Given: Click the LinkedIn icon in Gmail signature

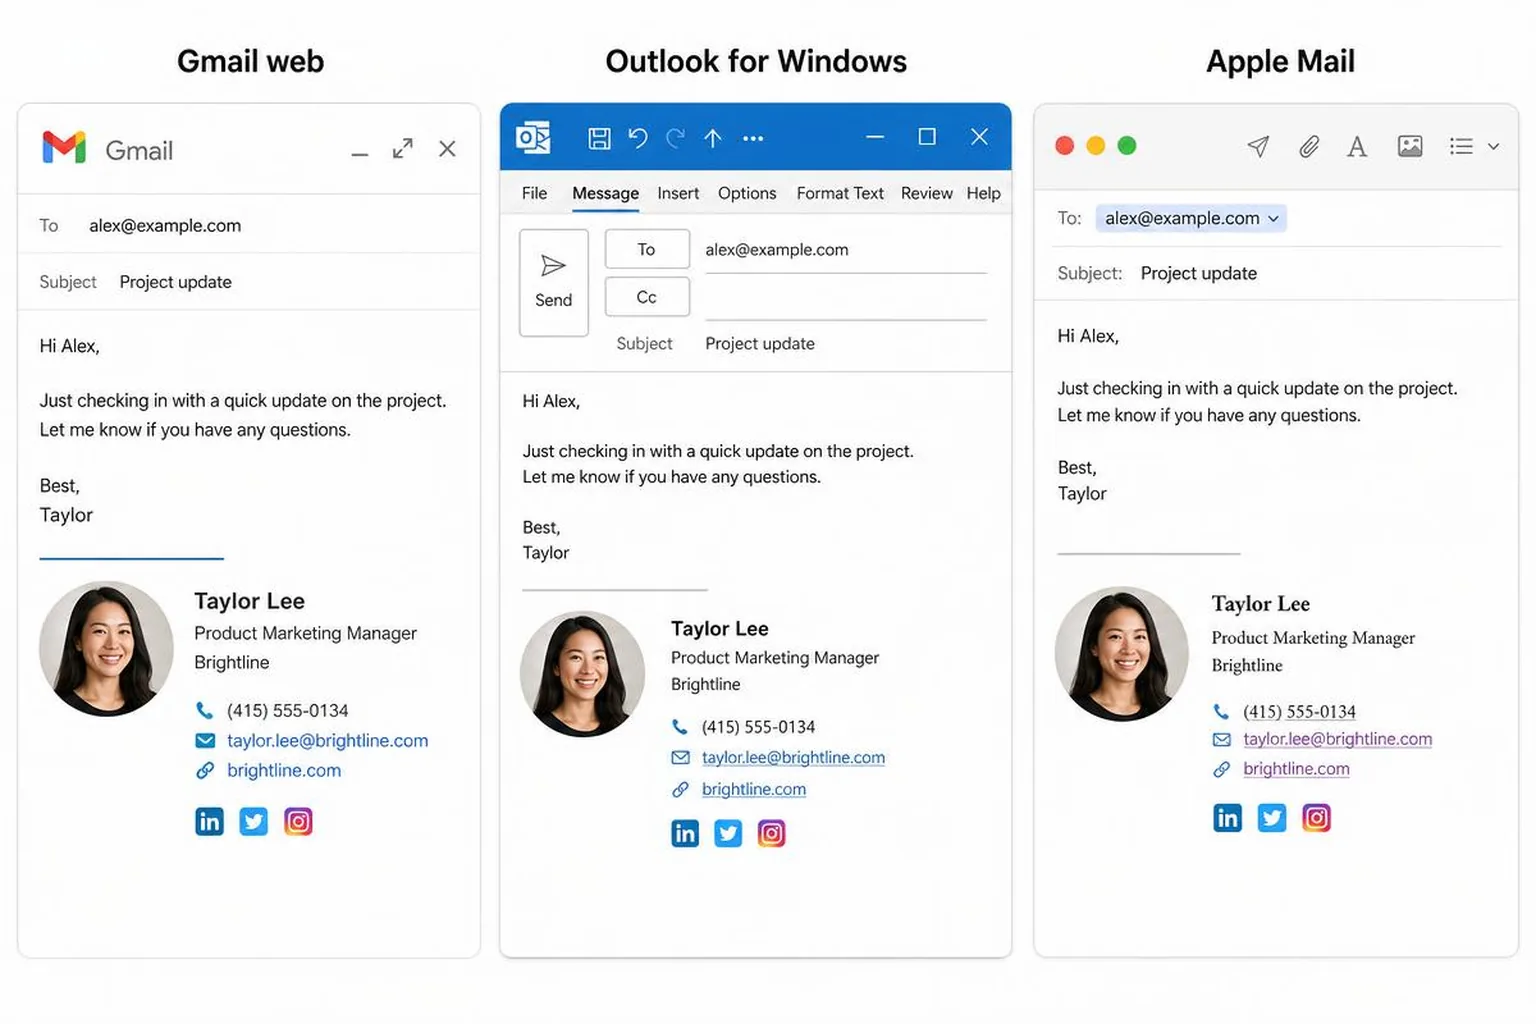Looking at the screenshot, I should pyautogui.click(x=209, y=822).
